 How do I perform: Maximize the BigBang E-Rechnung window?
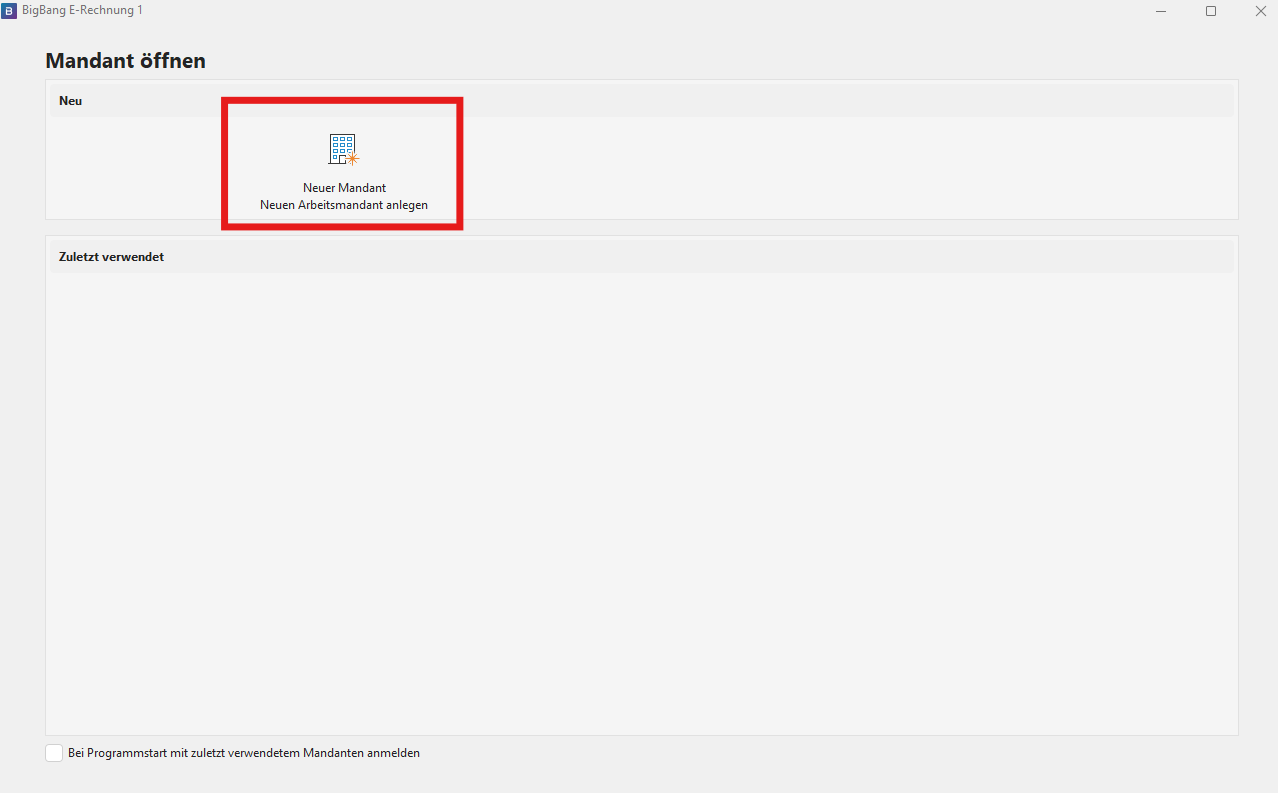[1210, 11]
